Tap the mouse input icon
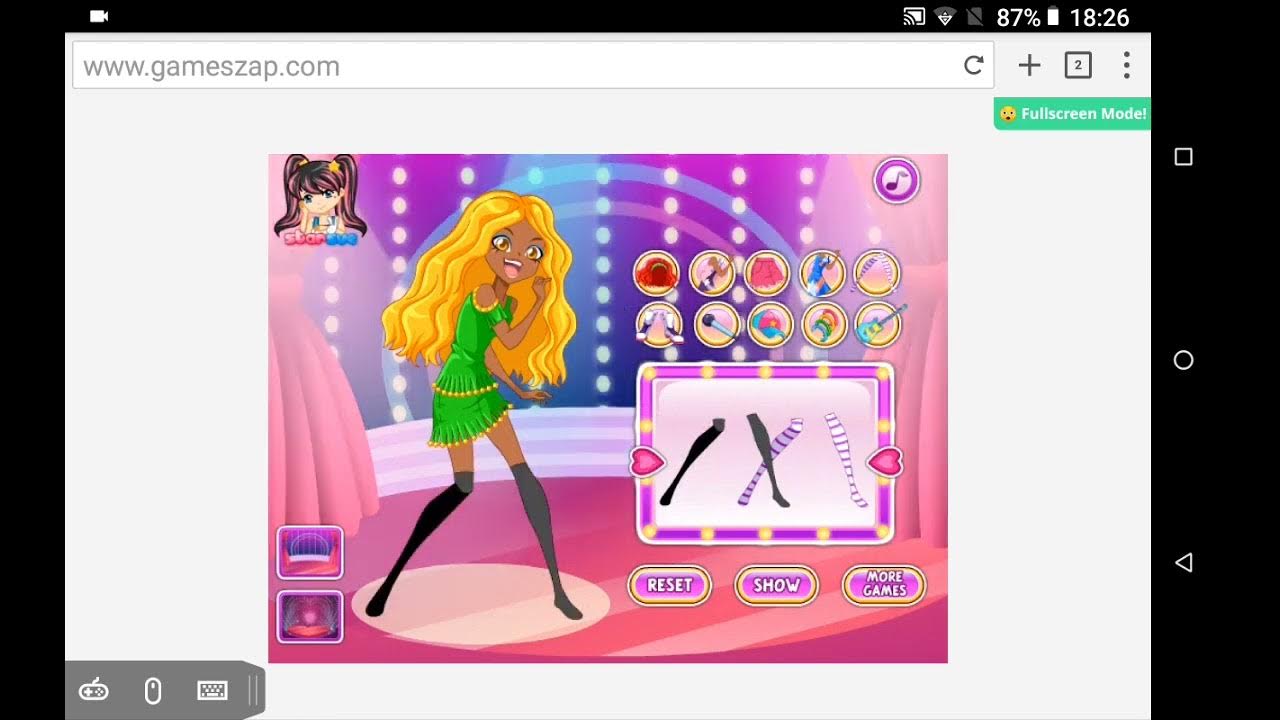 tap(153, 690)
